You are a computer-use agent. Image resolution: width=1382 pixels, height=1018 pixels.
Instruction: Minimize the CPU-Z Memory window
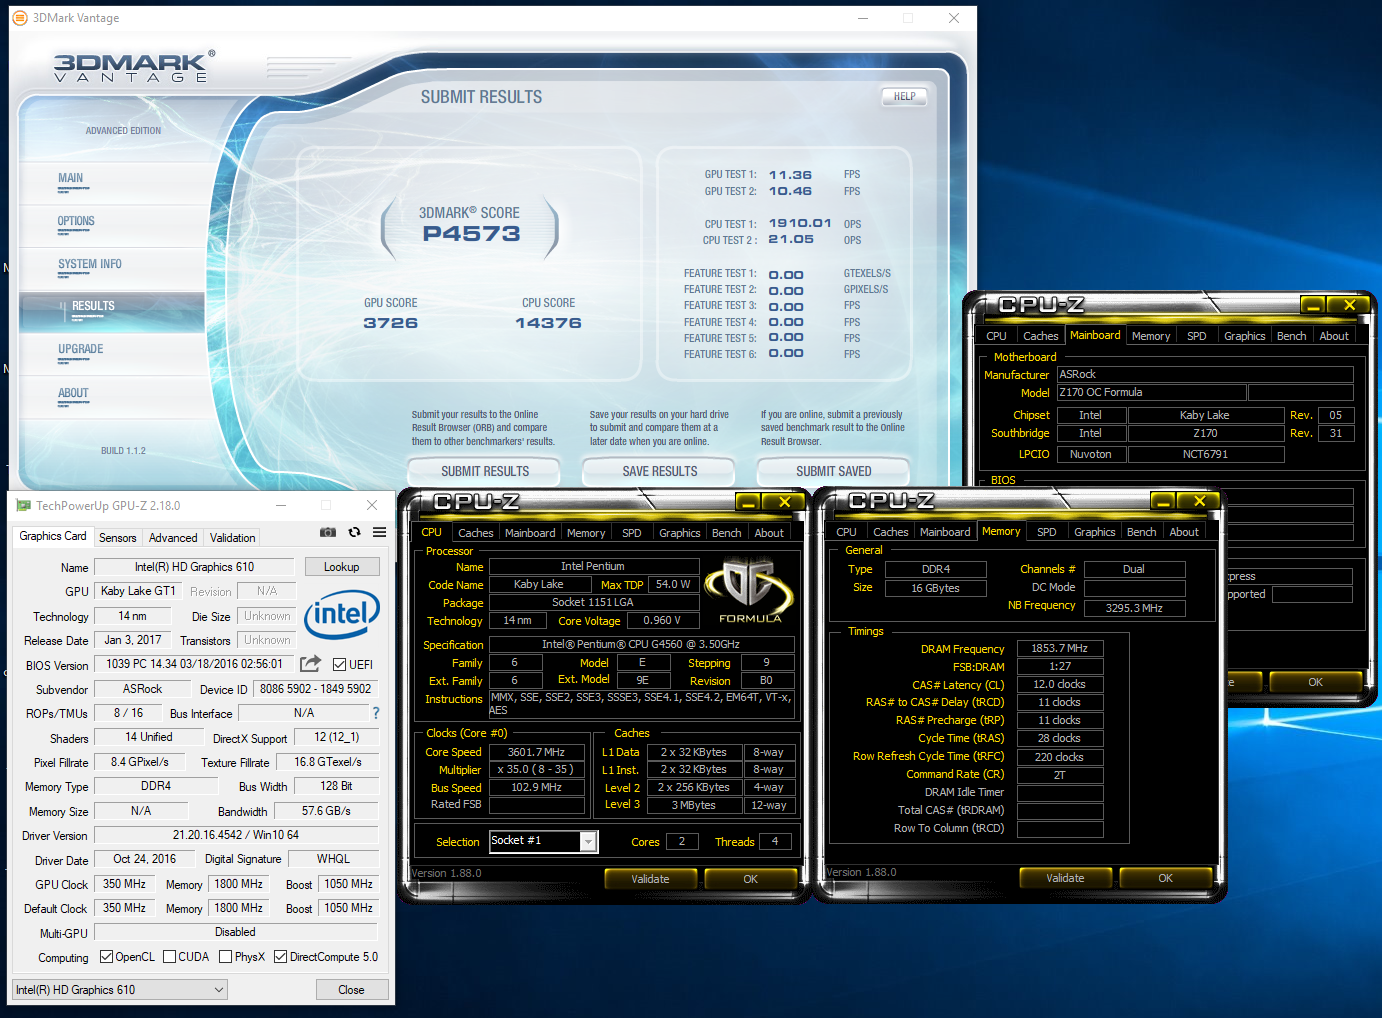1163,501
